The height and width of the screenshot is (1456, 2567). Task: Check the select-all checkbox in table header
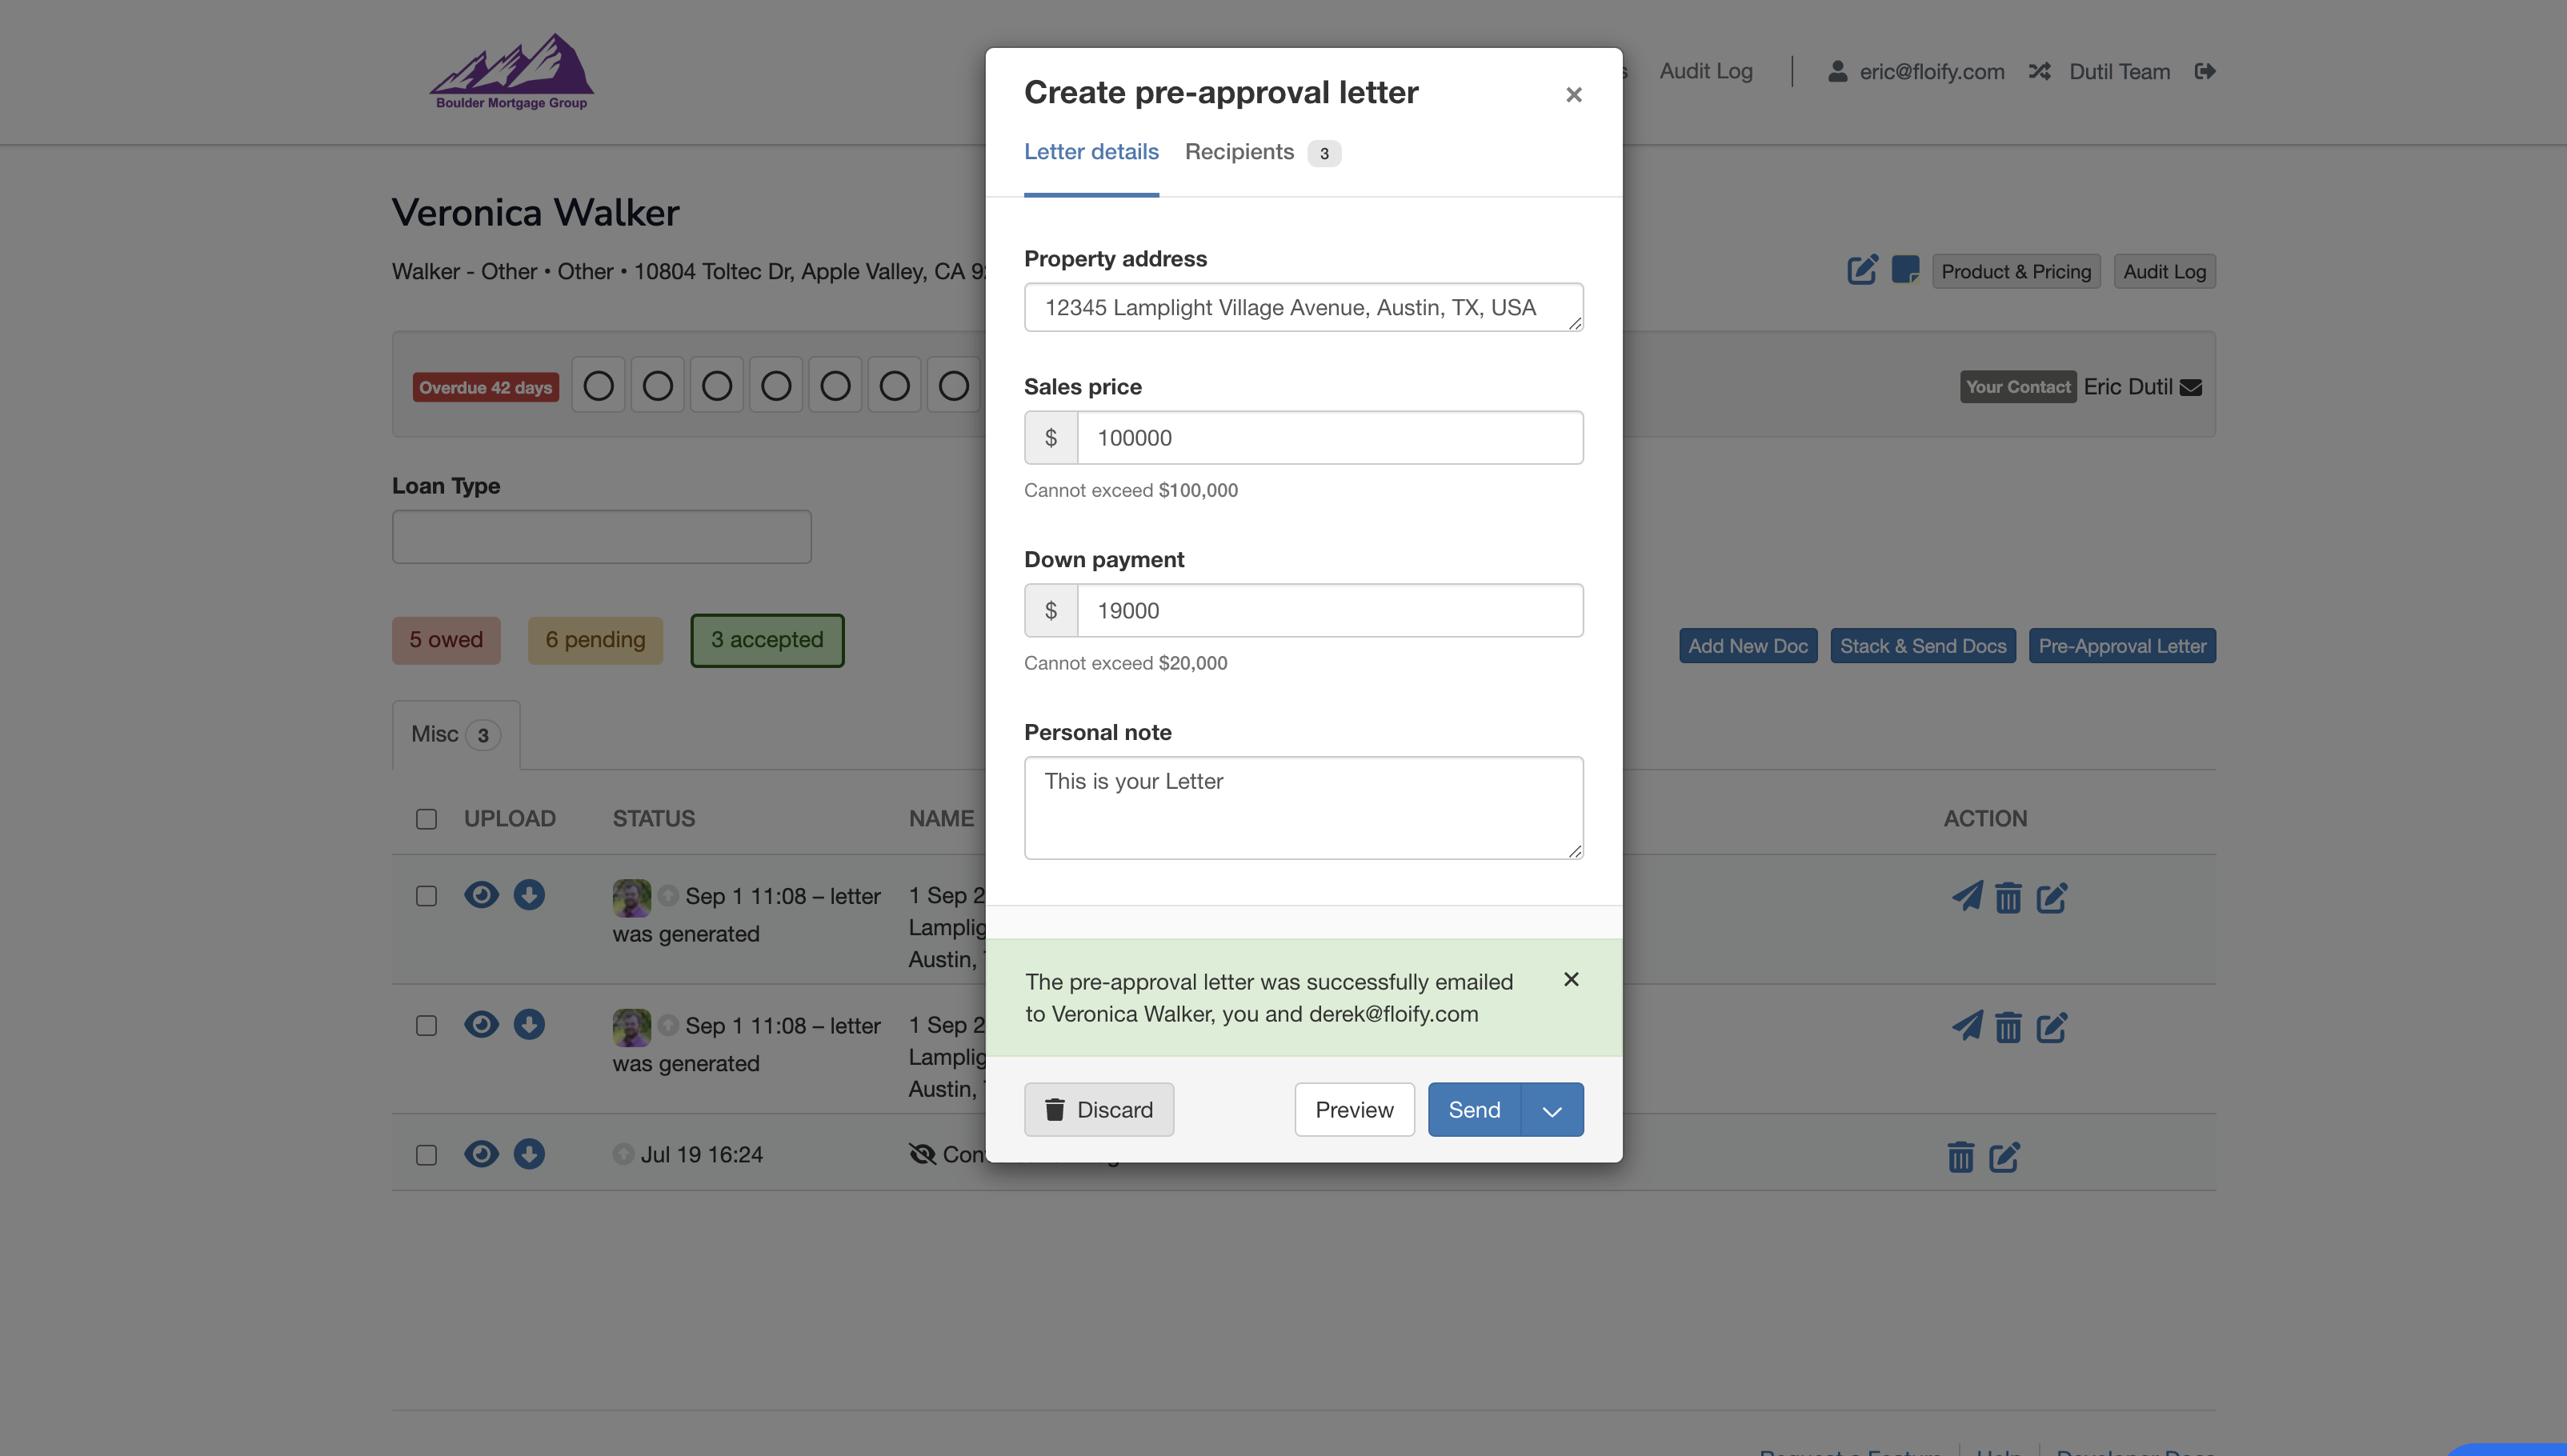tap(426, 819)
